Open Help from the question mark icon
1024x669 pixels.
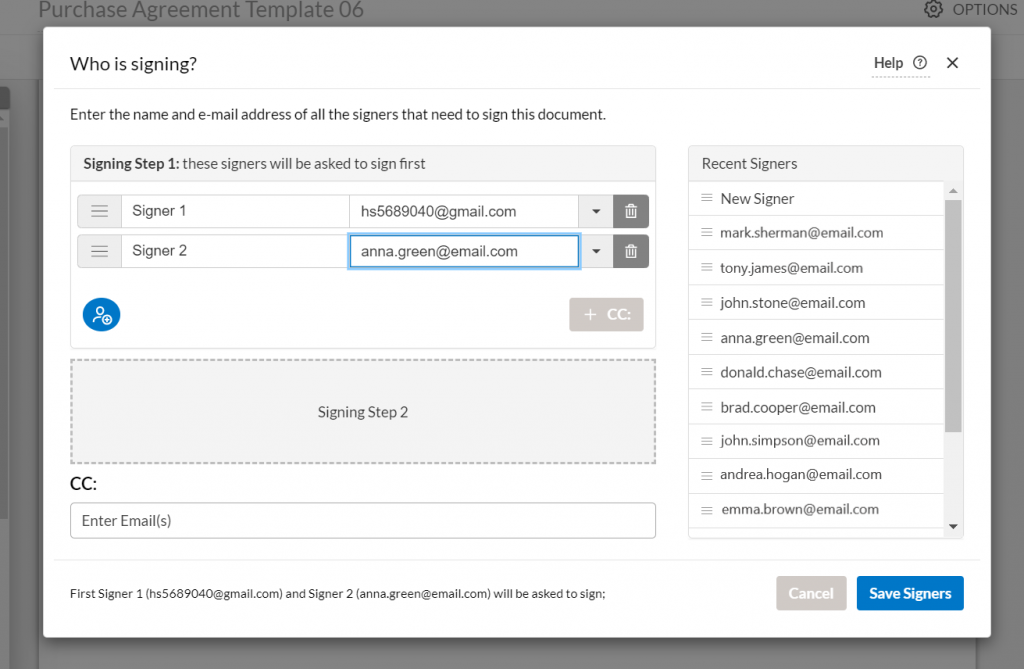coord(920,63)
